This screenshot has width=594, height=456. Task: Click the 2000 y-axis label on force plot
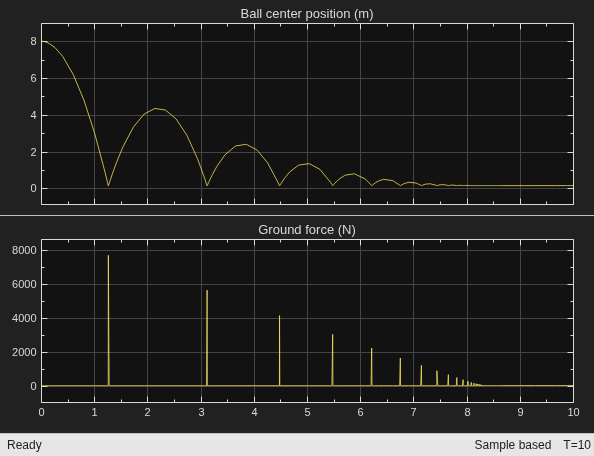click(24, 352)
